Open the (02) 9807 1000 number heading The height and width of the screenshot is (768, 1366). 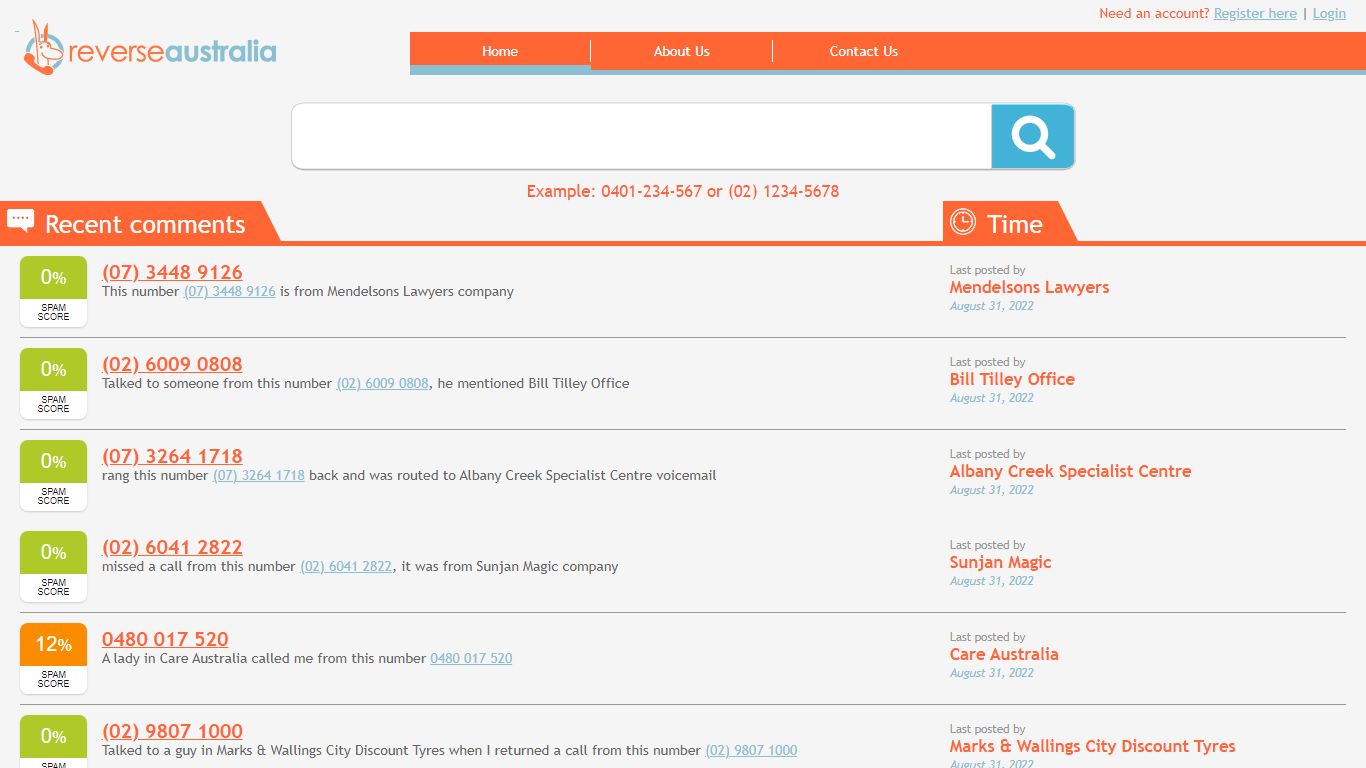point(172,731)
